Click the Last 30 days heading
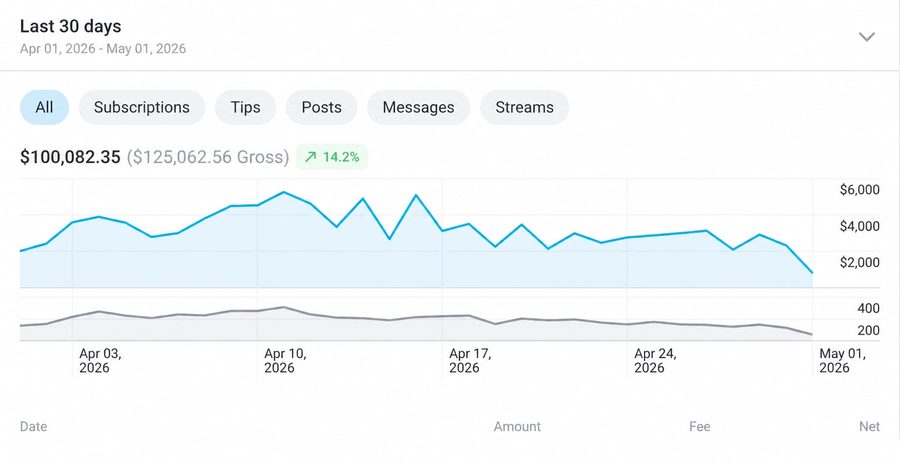This screenshot has width=900, height=463. click(x=71, y=26)
